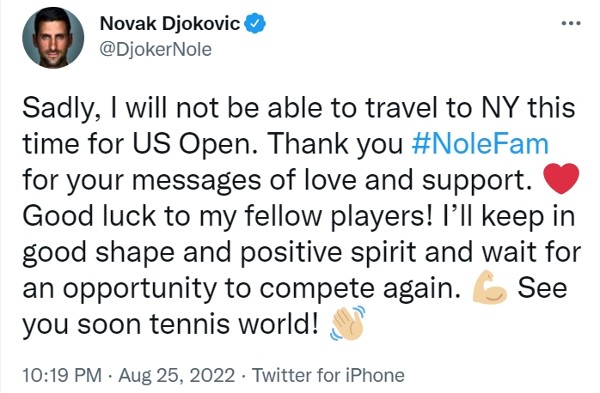
Task: Open the 10:19 PM timestamp link
Action: click(62, 375)
